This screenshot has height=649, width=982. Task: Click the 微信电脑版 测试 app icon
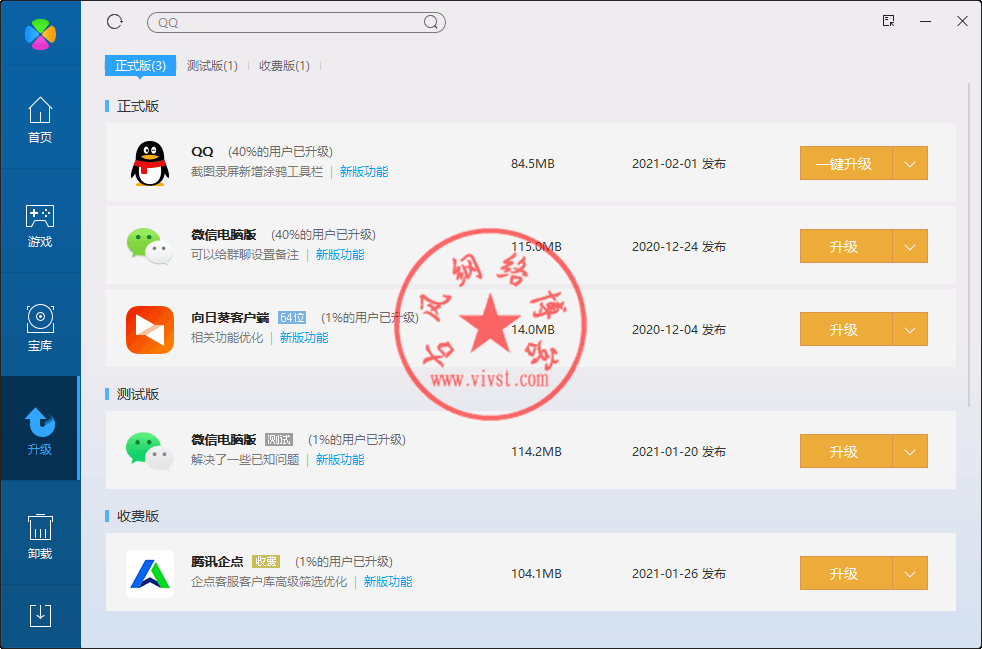150,451
